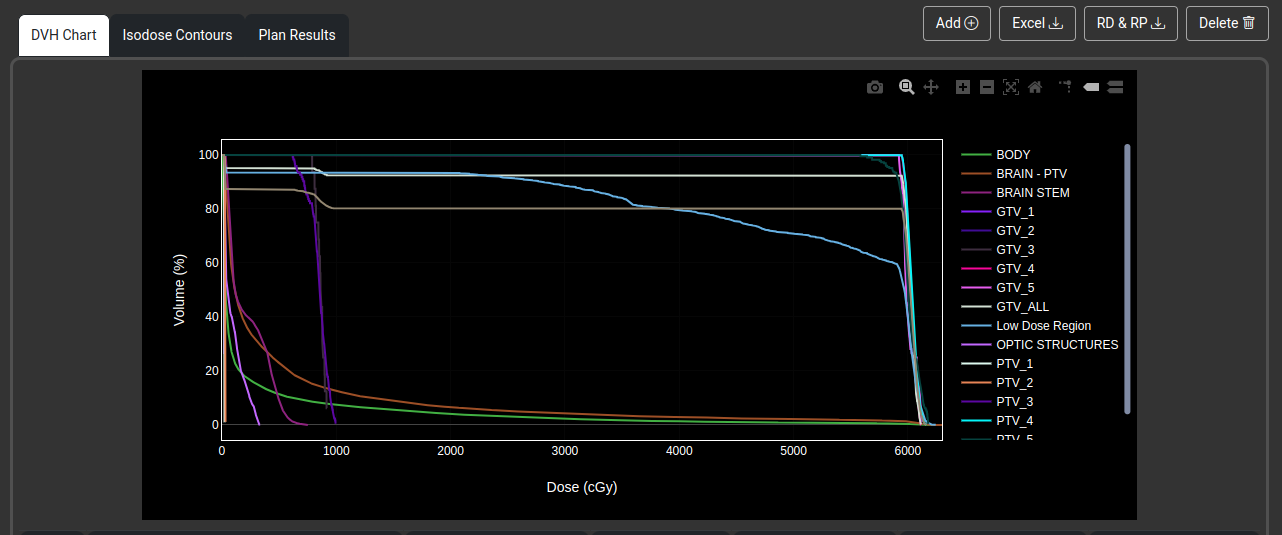The width and height of the screenshot is (1282, 535).
Task: Hide the BRAIN STEM legend entry
Action: coord(1032,193)
